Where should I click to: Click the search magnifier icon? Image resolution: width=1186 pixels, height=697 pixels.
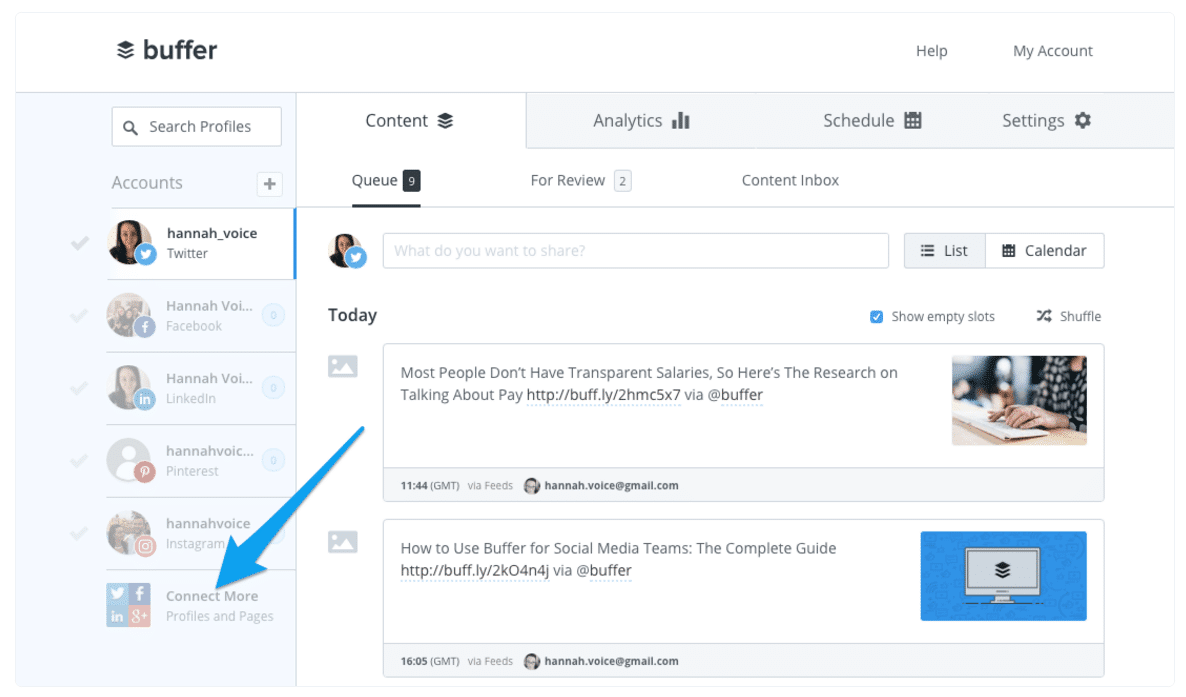pyautogui.click(x=130, y=127)
